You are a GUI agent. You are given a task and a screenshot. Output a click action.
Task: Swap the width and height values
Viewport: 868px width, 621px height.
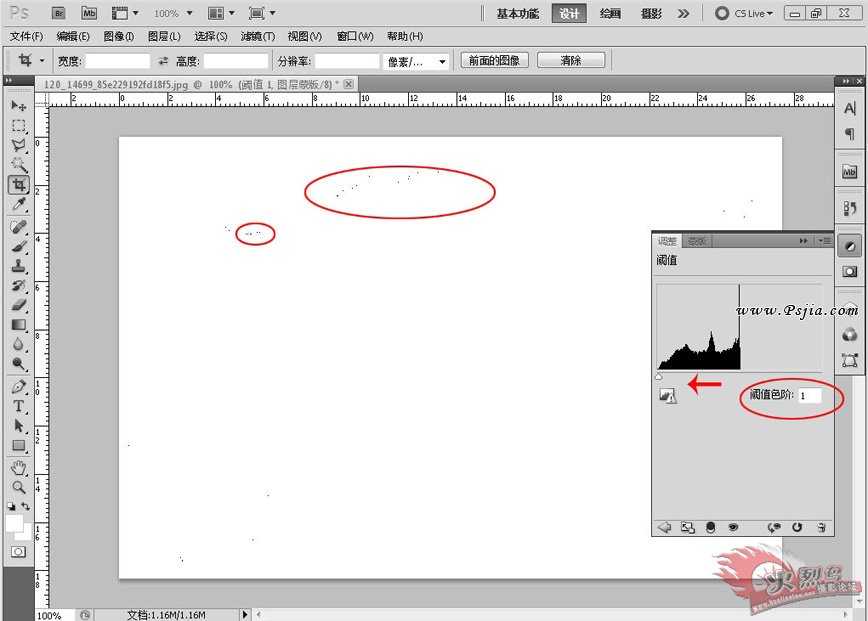(x=163, y=61)
